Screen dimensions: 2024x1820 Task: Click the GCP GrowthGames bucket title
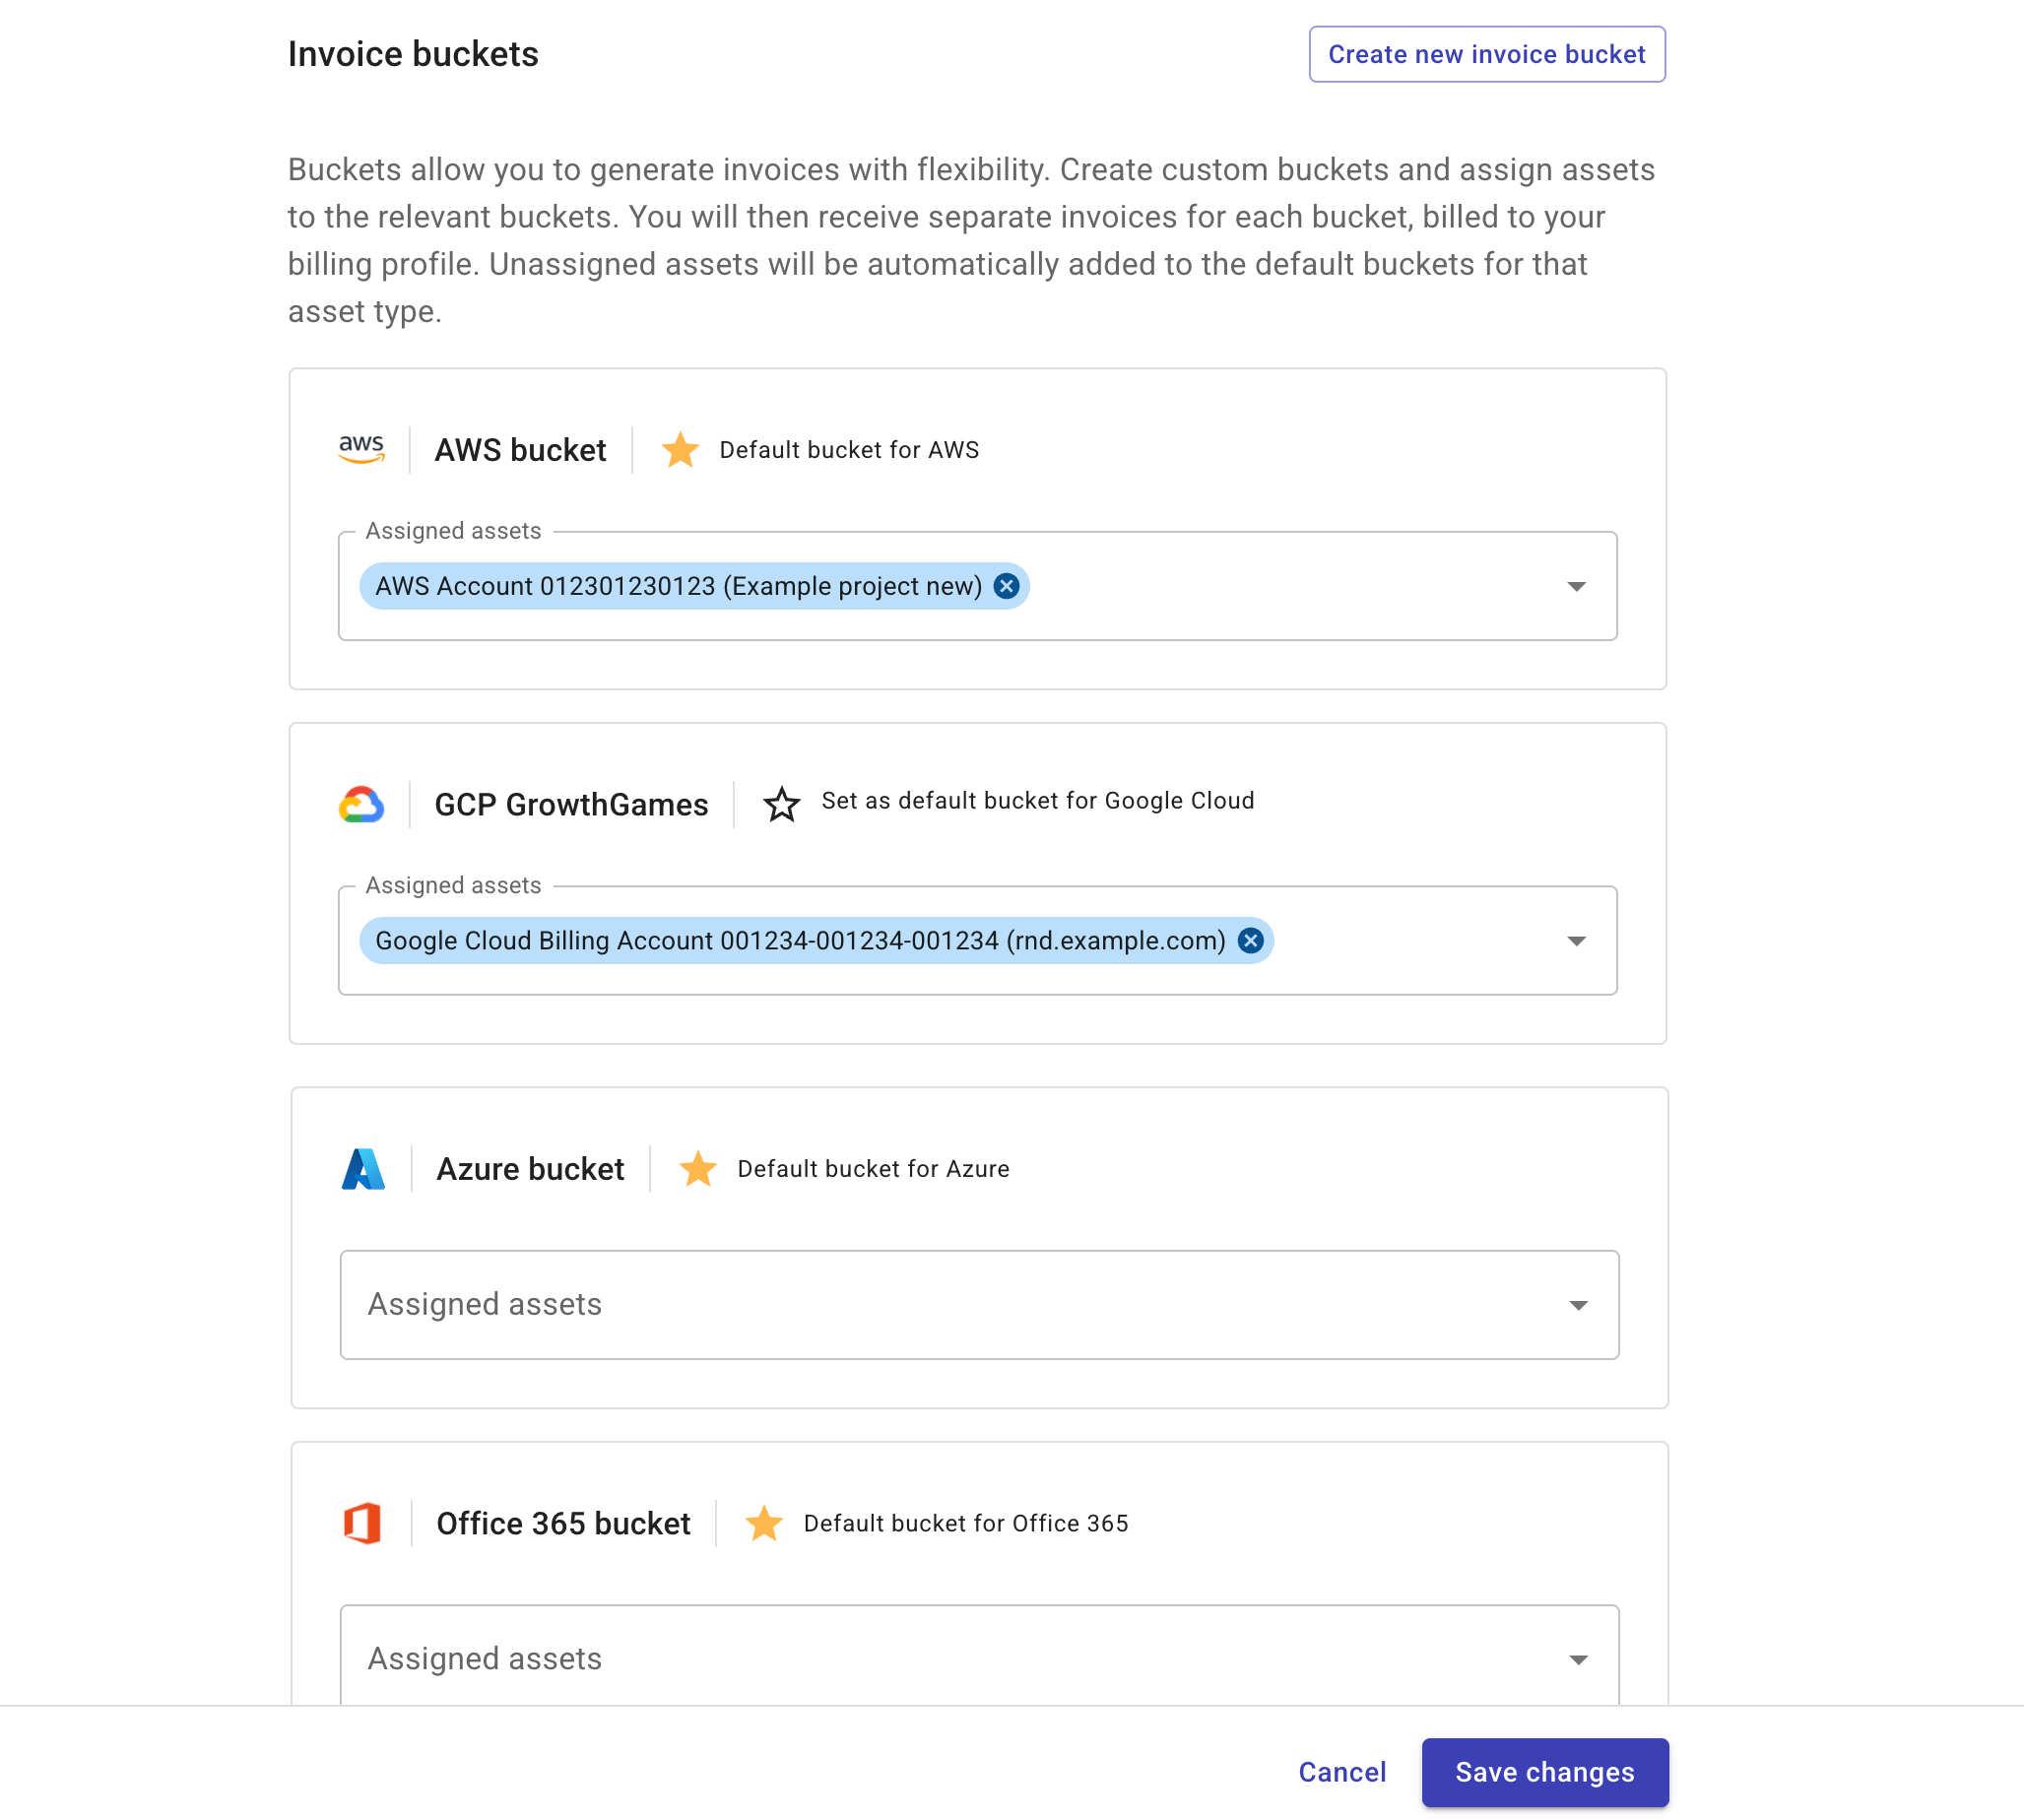pos(571,804)
